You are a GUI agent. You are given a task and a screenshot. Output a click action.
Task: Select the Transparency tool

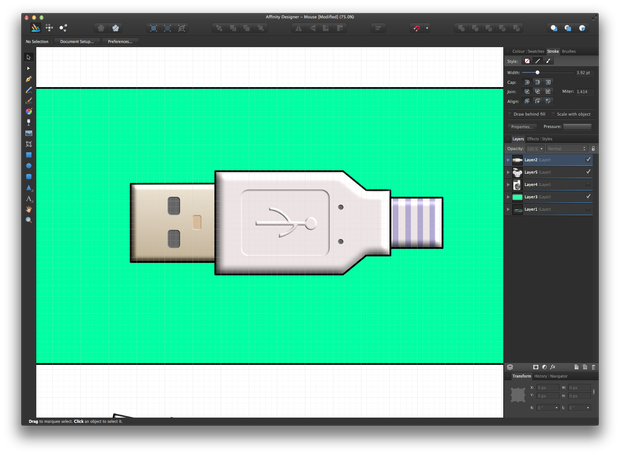tap(28, 122)
